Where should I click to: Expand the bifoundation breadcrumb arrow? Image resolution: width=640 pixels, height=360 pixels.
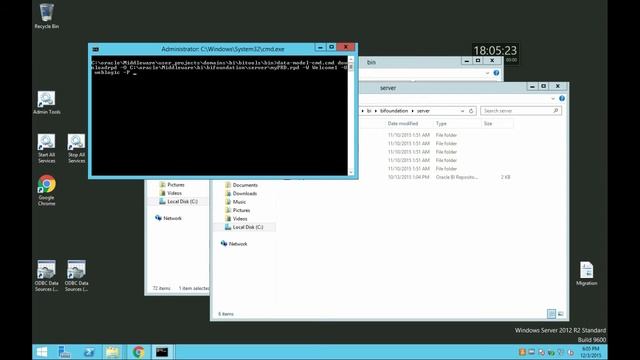(412, 111)
